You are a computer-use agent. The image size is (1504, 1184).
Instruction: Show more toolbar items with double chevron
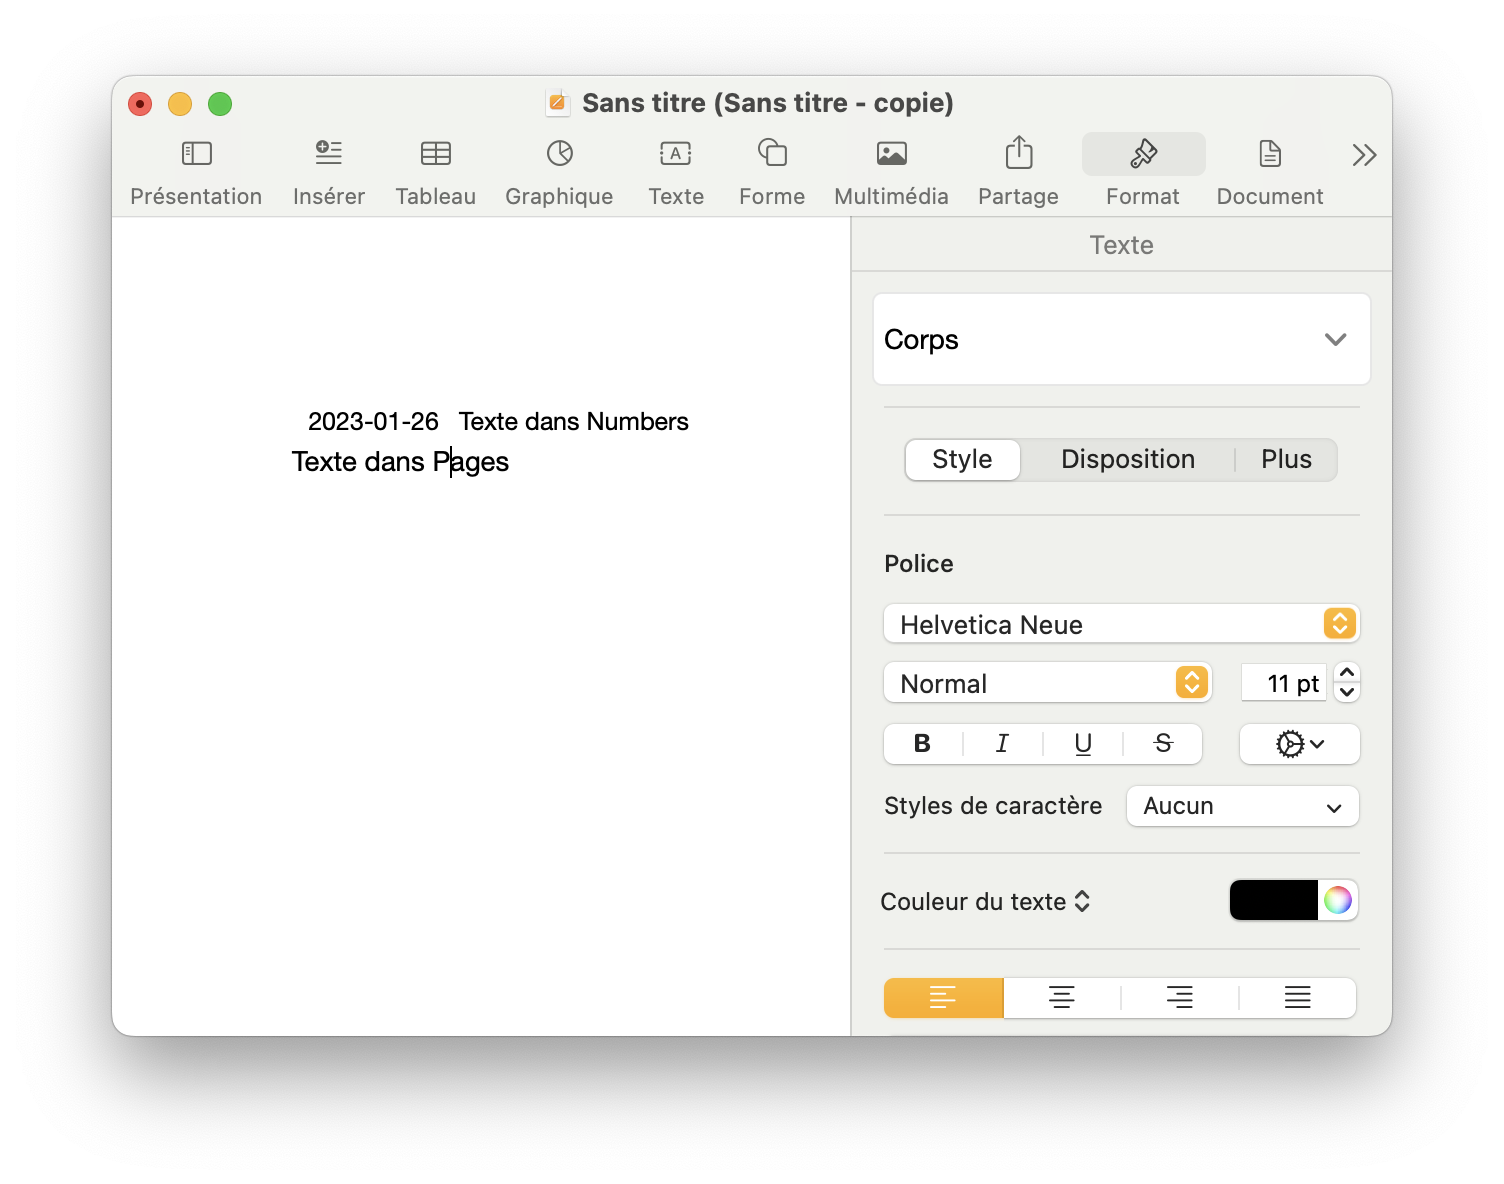[x=1364, y=155]
